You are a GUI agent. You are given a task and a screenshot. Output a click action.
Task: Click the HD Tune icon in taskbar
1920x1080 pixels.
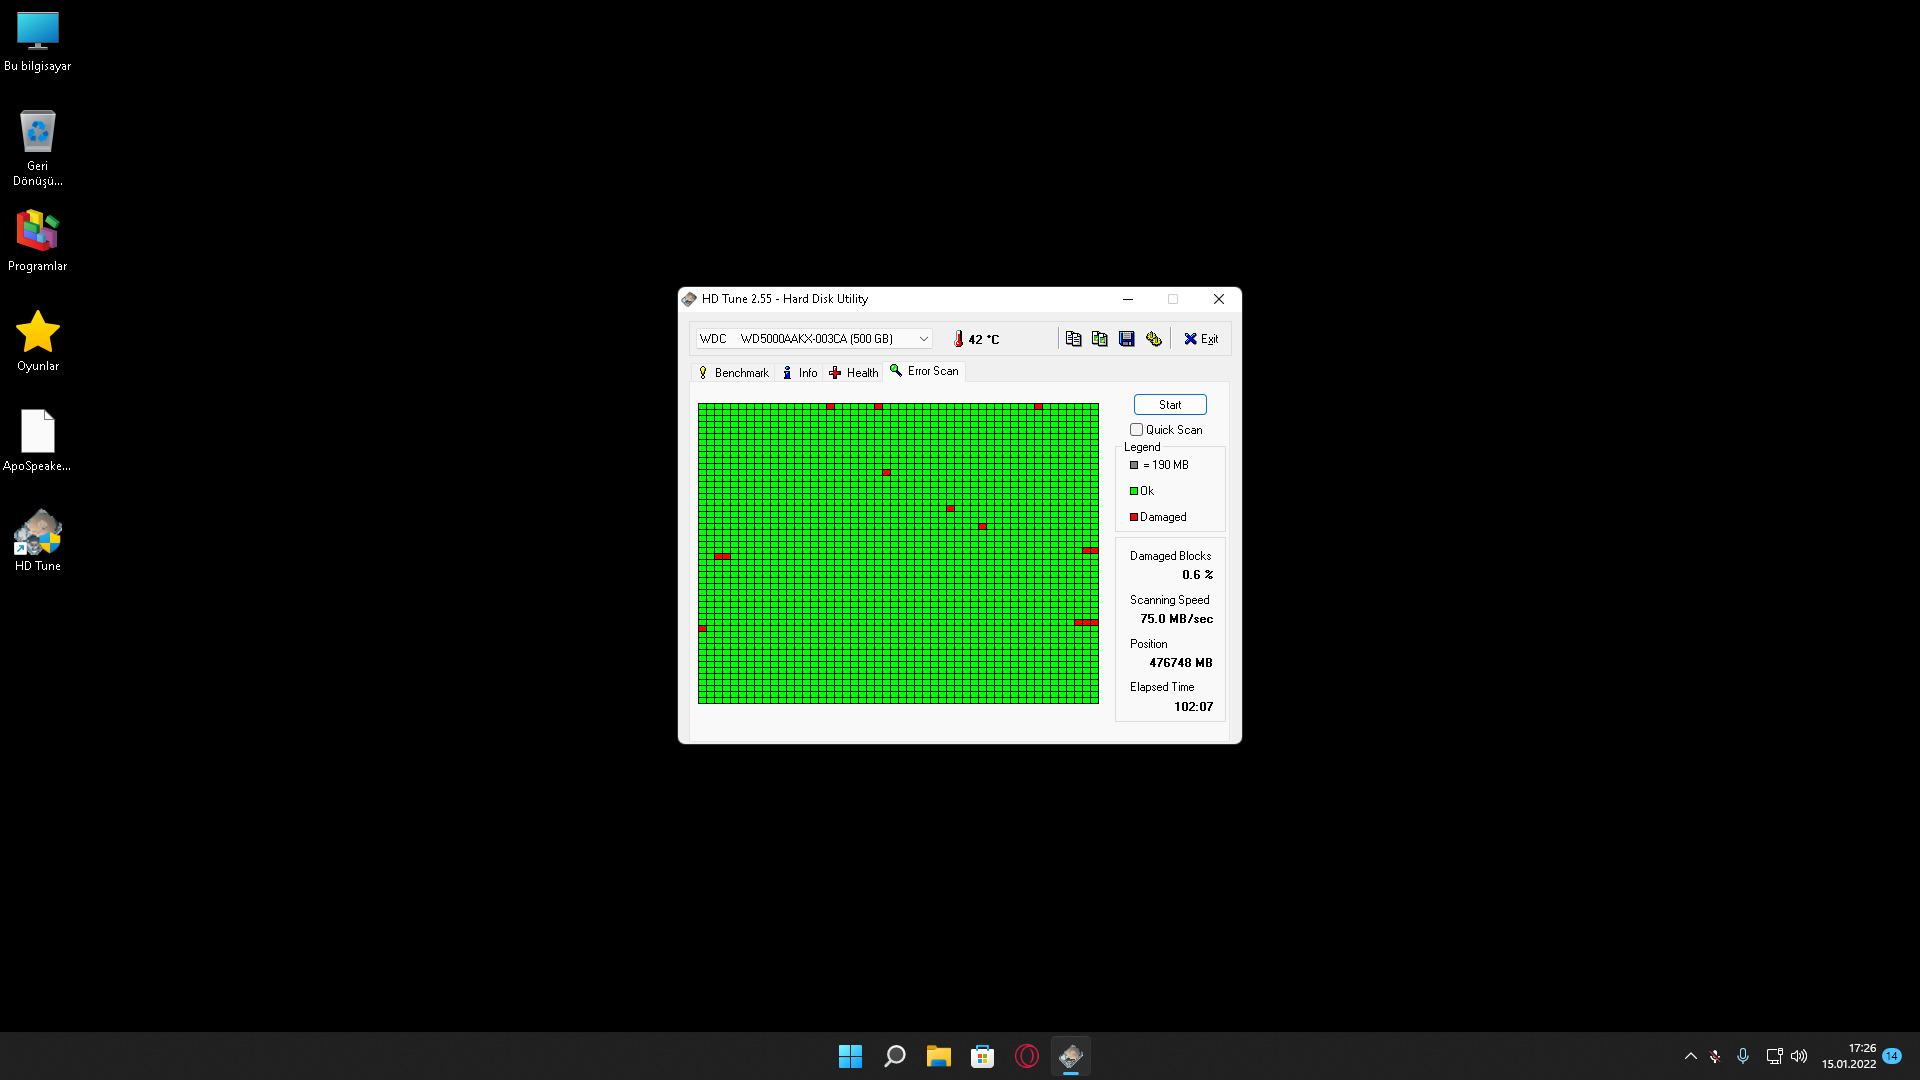coord(1071,1056)
